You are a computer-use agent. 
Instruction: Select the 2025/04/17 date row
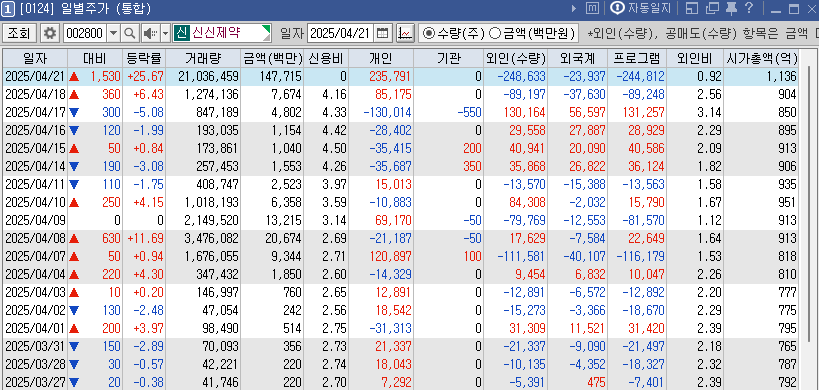[400, 112]
